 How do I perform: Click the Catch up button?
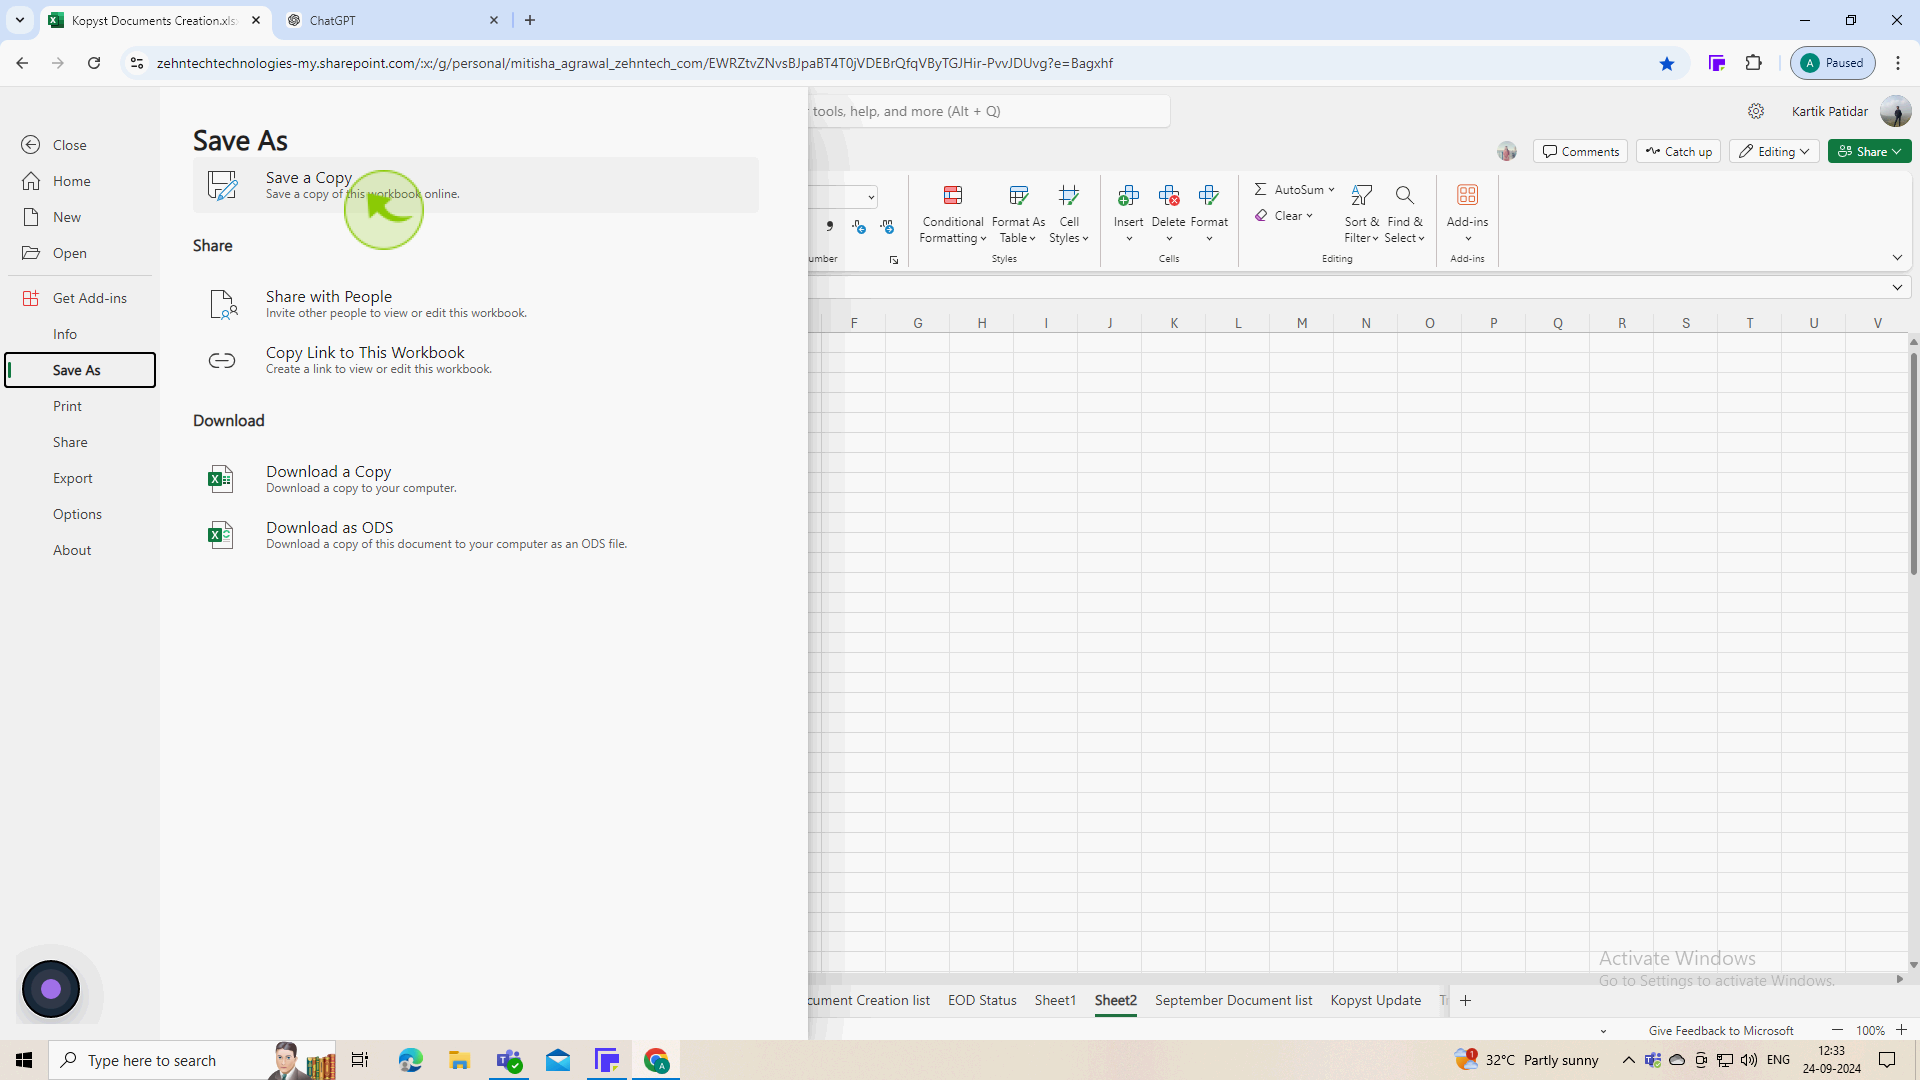(x=1678, y=151)
